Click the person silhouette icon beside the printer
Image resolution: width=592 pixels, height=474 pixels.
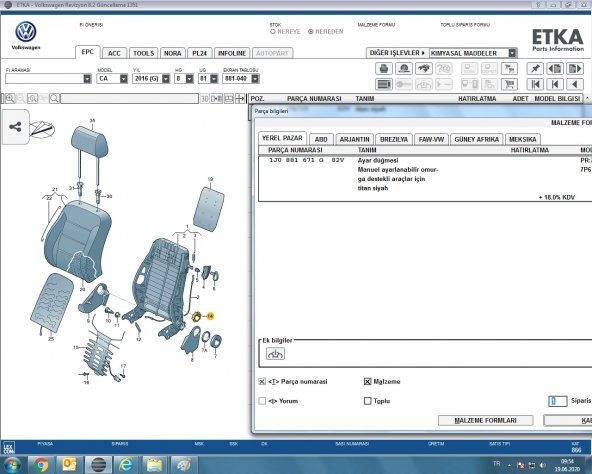[x=404, y=69]
